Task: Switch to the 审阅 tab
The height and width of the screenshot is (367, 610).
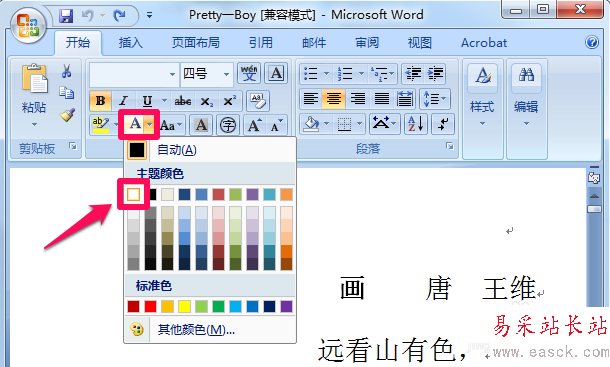Action: (x=367, y=42)
